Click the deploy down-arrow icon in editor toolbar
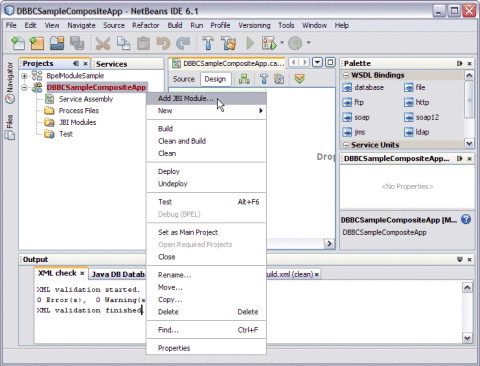The width and height of the screenshot is (480, 366). tap(299, 79)
